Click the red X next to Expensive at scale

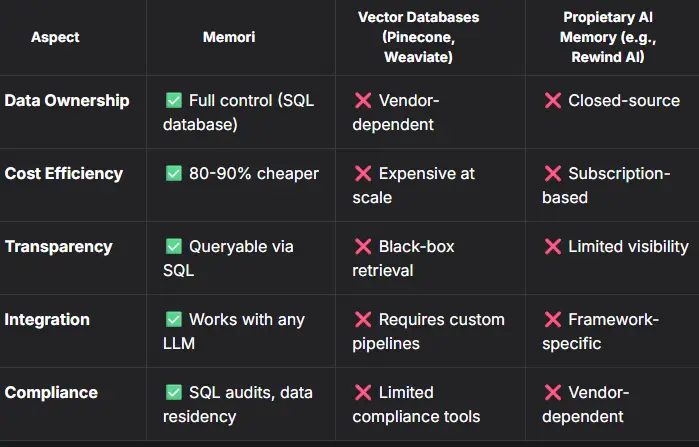pyautogui.click(x=363, y=173)
